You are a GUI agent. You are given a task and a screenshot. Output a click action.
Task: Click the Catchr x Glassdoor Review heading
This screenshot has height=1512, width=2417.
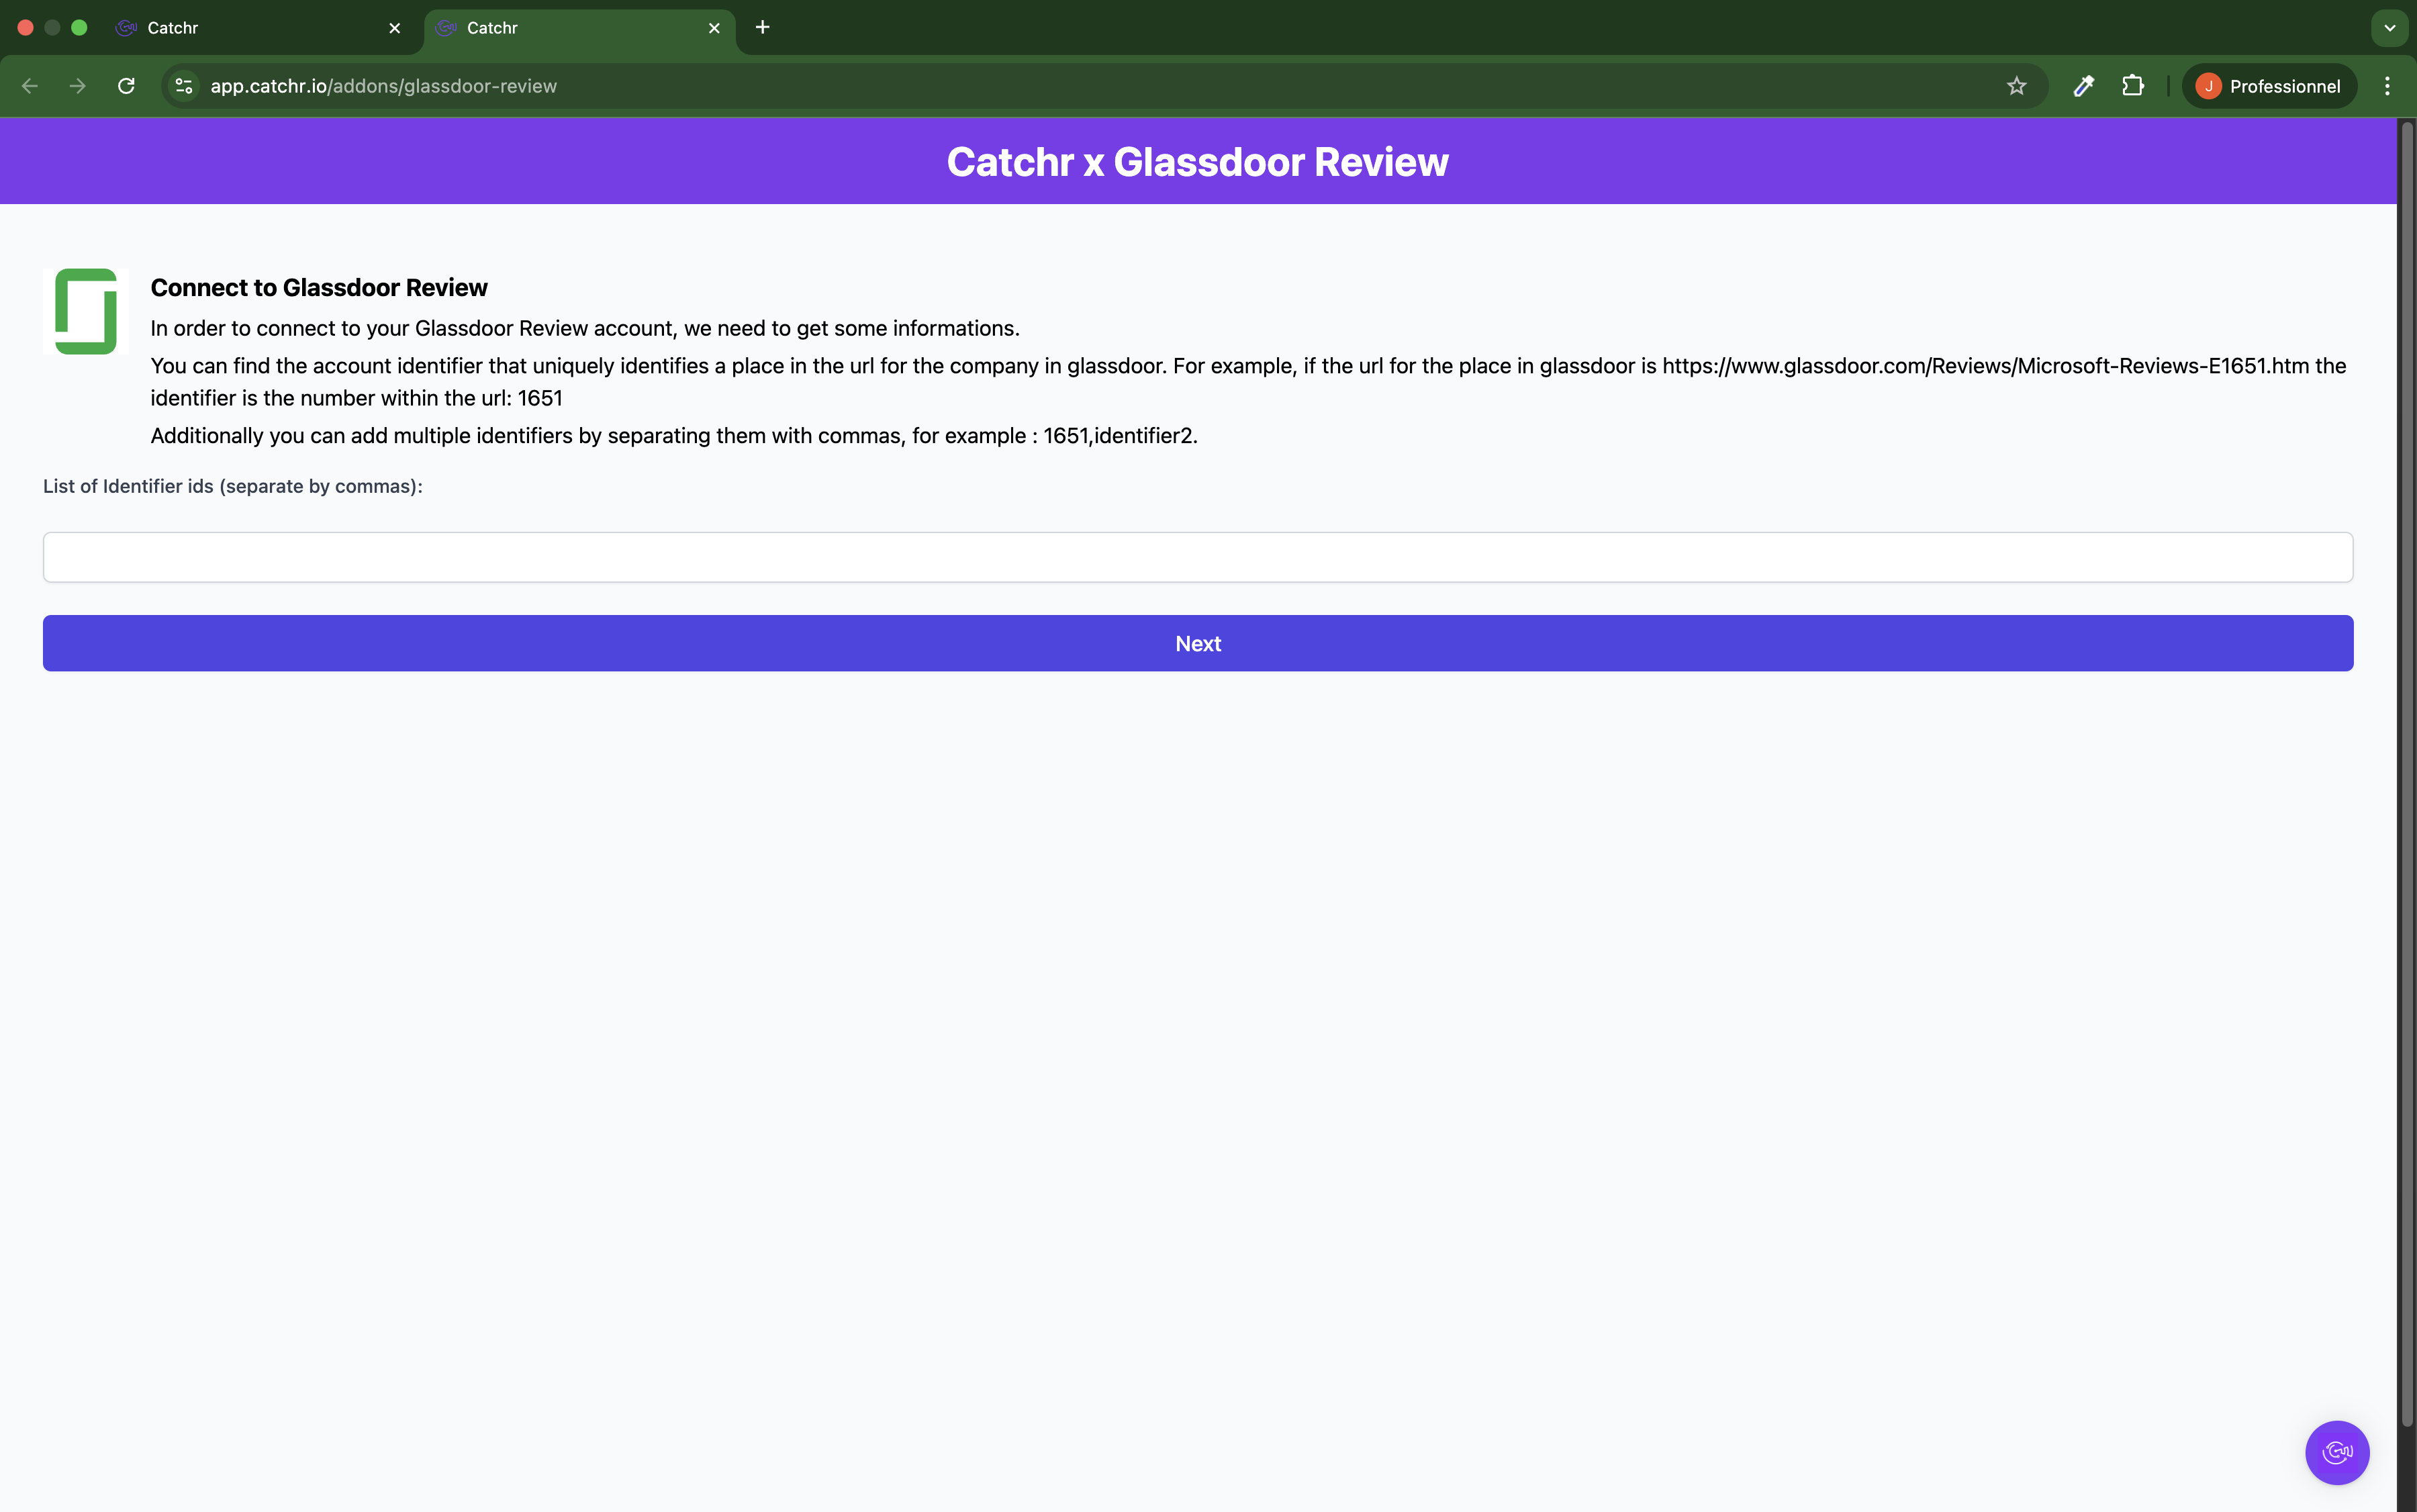(1197, 162)
